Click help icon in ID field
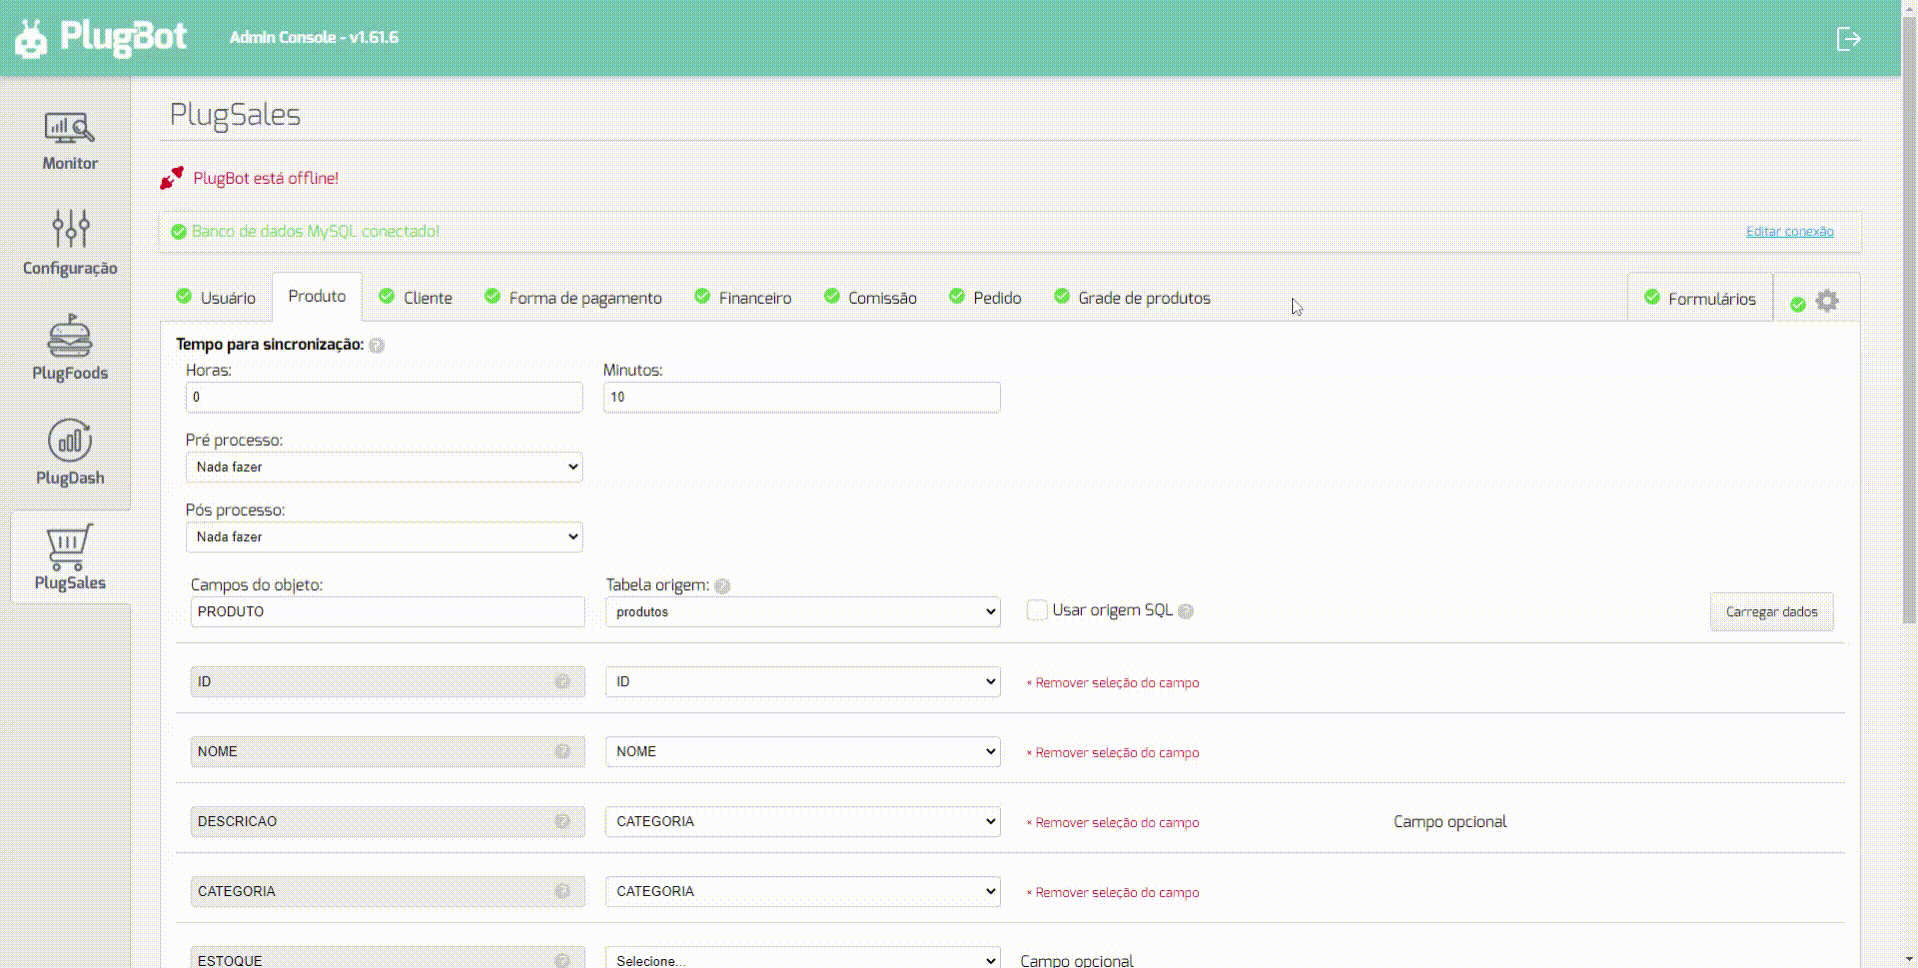This screenshot has height=968, width=1918. [x=563, y=682]
